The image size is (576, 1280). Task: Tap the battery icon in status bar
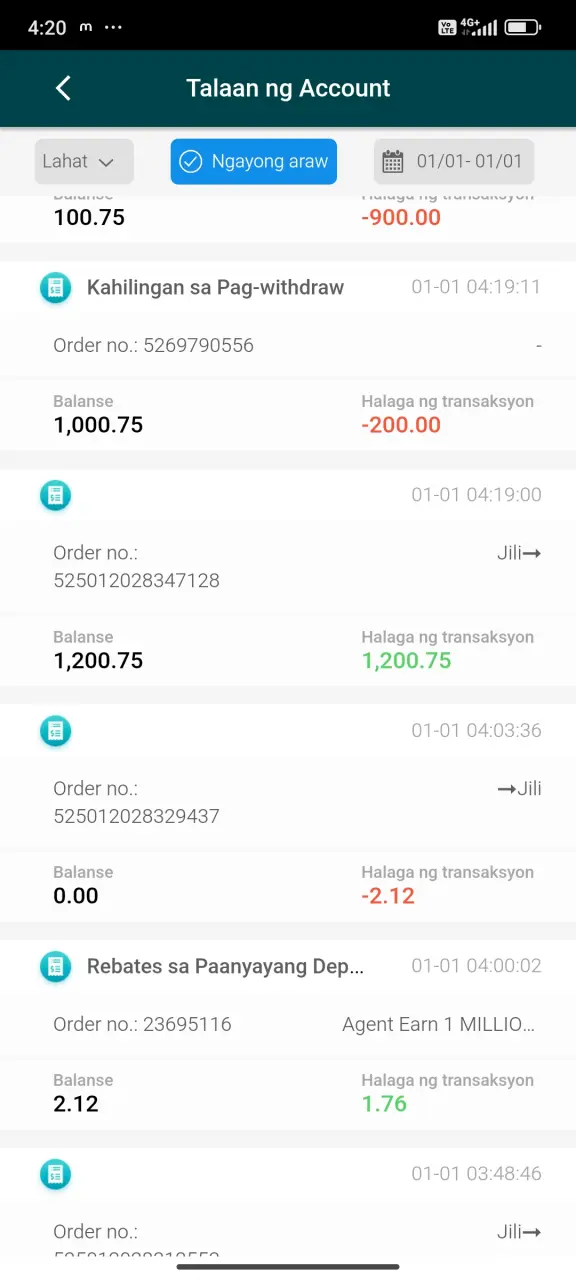(523, 27)
